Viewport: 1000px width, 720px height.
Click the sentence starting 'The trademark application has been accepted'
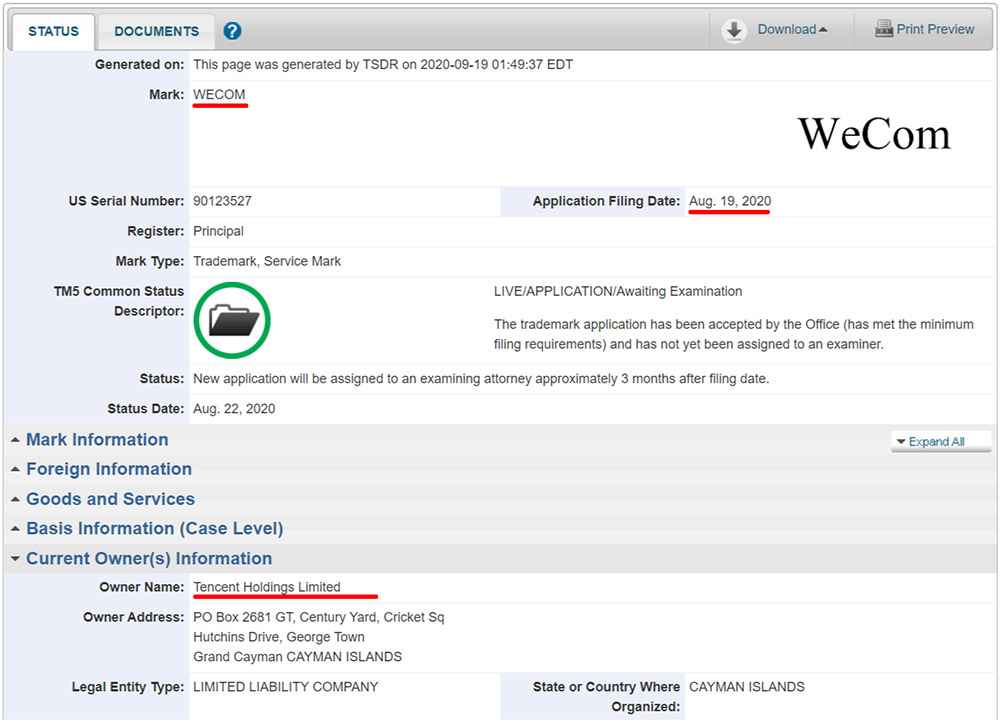pyautogui.click(x=733, y=334)
